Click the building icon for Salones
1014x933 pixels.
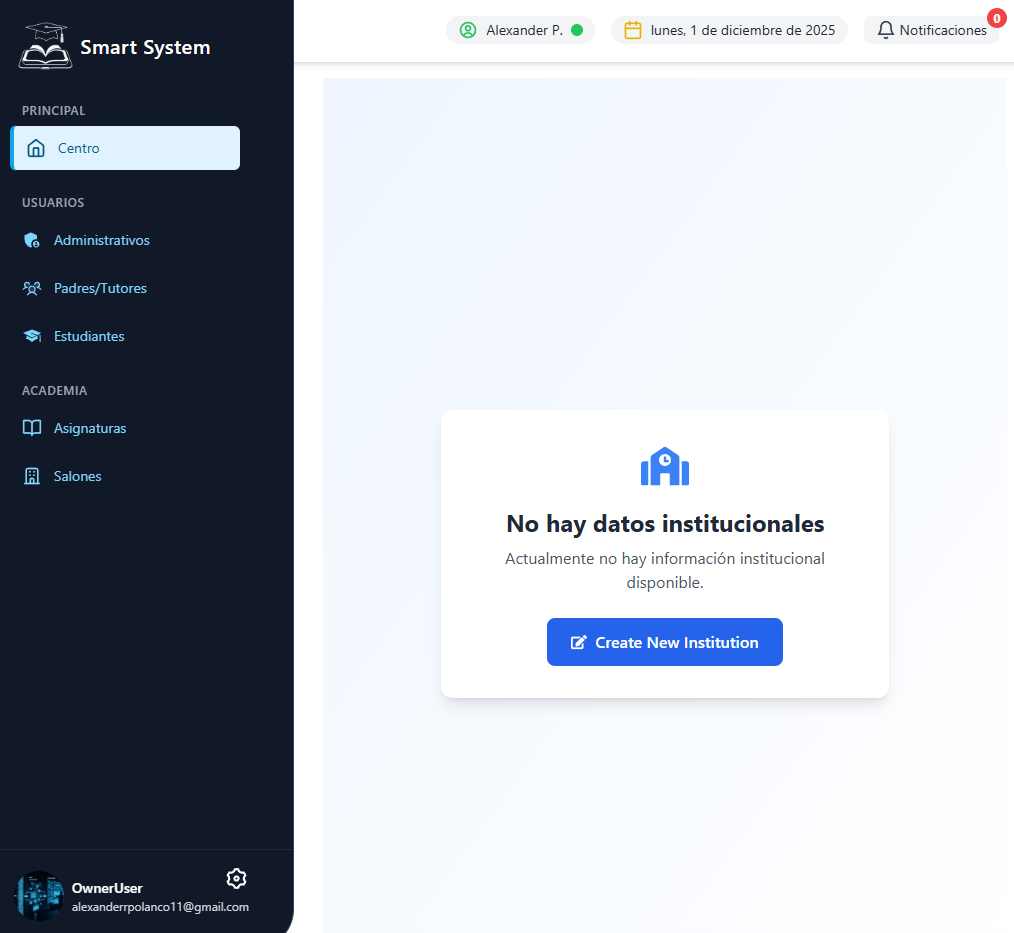coord(32,476)
